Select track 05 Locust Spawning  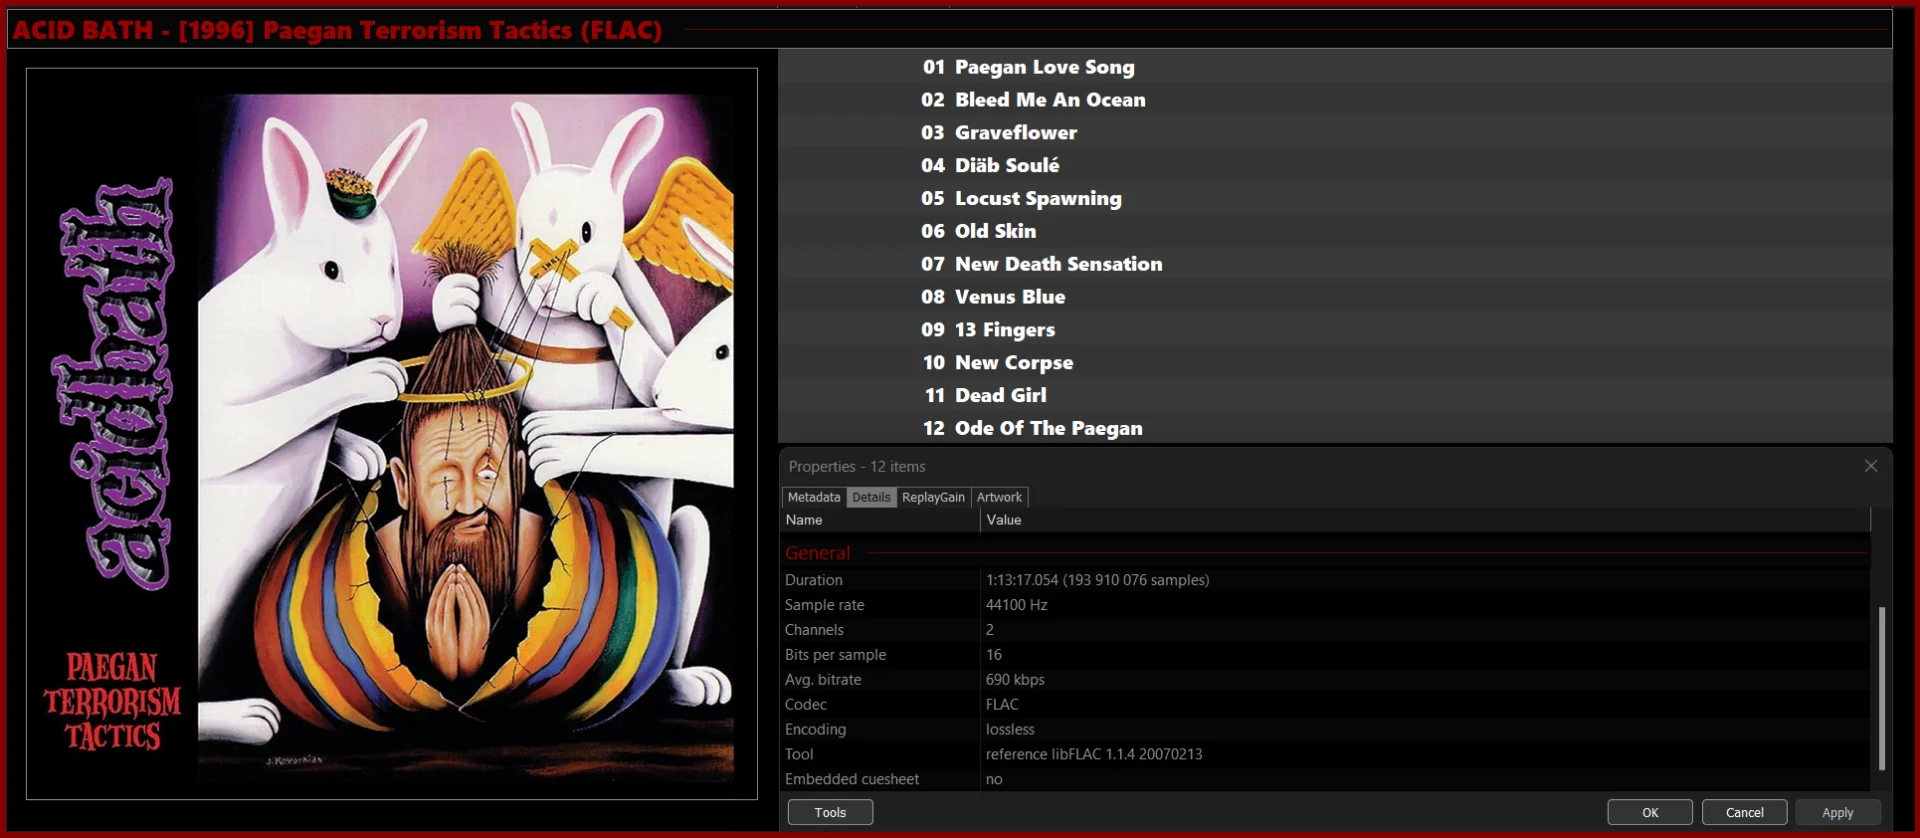[x=1335, y=198]
